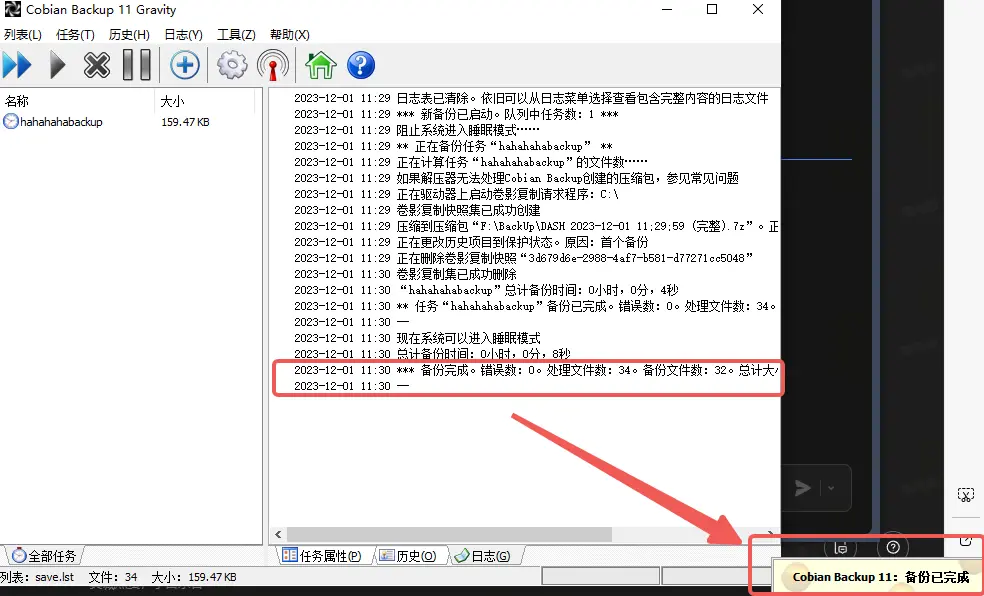
Task: Open the 列表(L) menu
Action: (23, 35)
